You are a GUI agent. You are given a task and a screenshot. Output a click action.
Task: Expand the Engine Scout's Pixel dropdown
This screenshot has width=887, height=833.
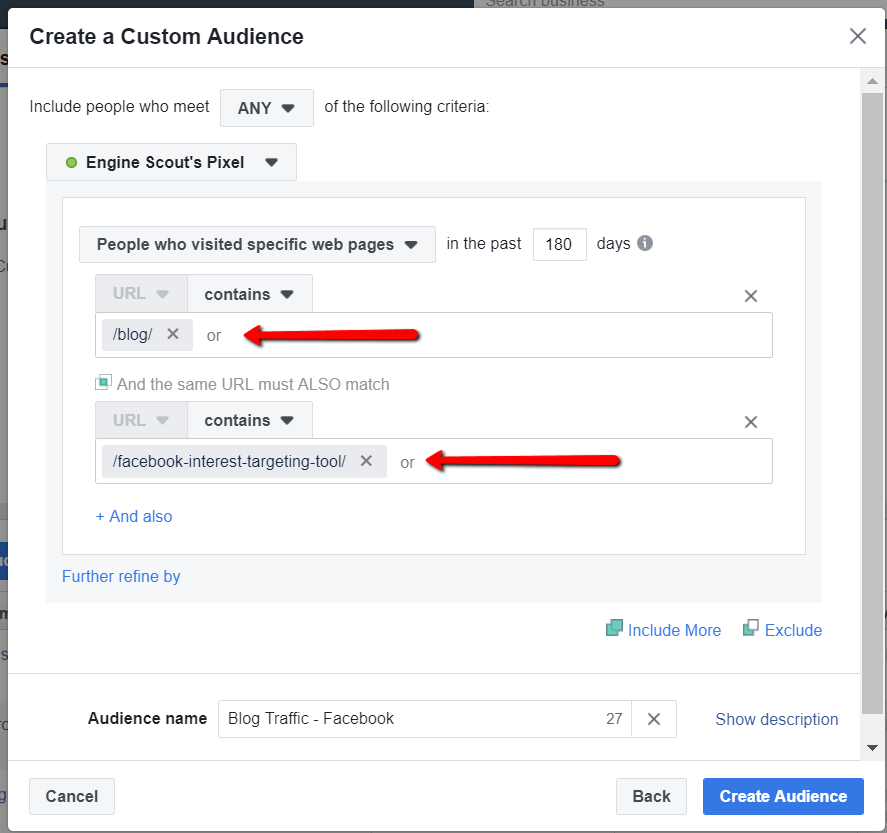click(x=171, y=162)
